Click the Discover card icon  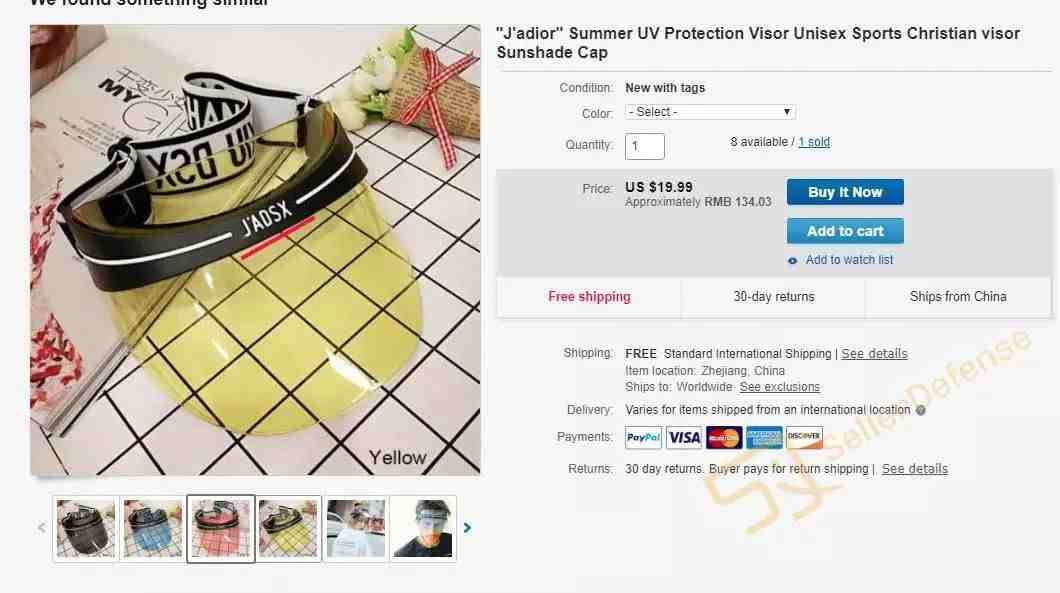point(804,437)
